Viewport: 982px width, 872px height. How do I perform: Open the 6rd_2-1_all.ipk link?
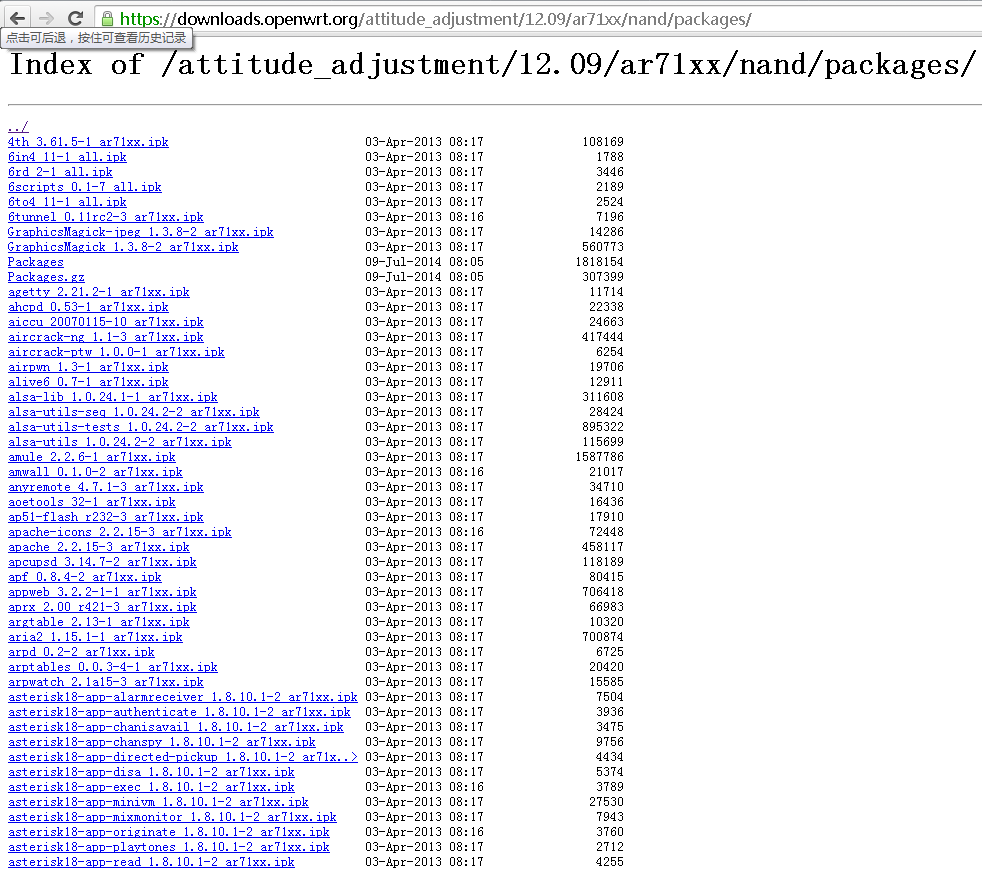click(60, 172)
